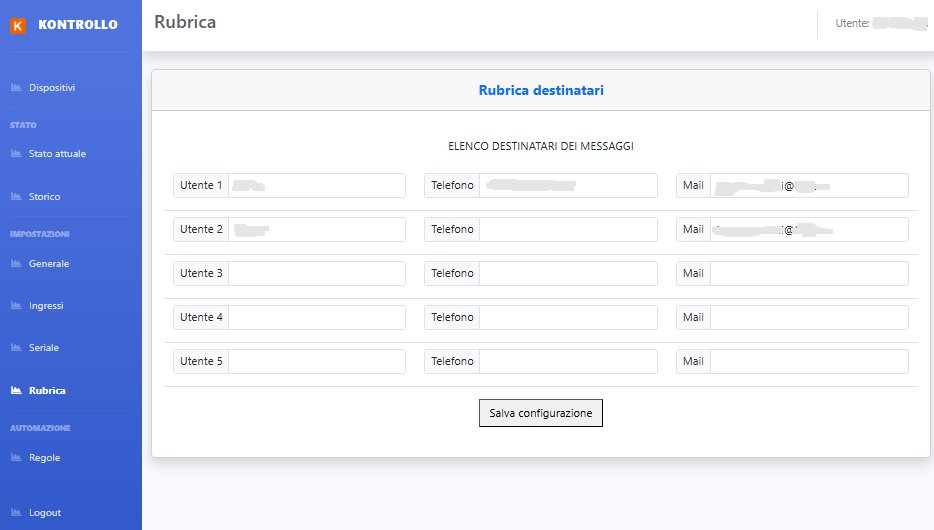
Task: Click the Rubrica page title
Action: tap(185, 22)
